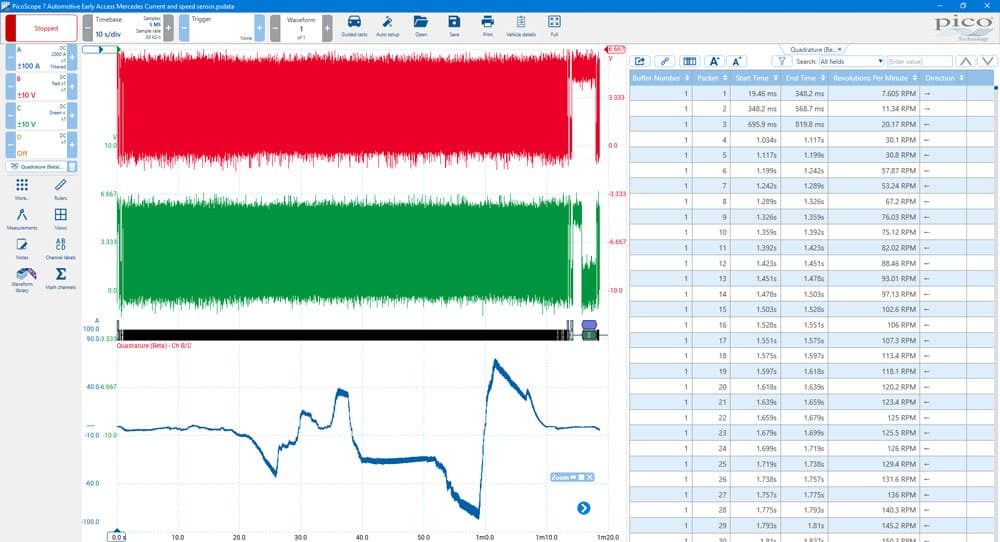The height and width of the screenshot is (542, 1000).
Task: Open the Trigger settings panel
Action: coord(221,28)
